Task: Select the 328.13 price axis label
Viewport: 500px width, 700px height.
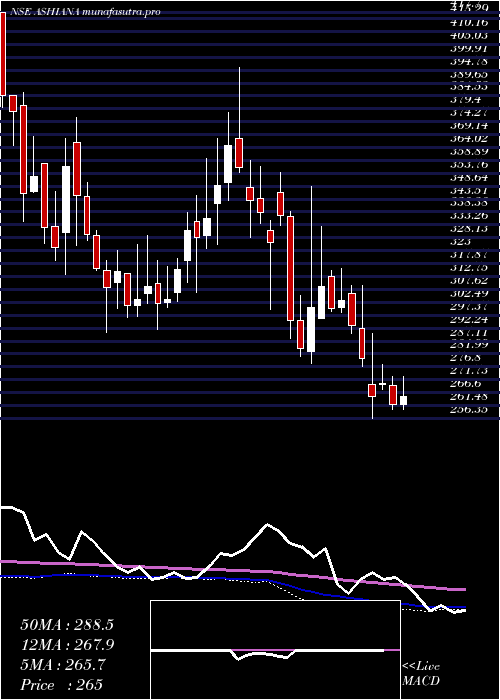Action: click(471, 229)
